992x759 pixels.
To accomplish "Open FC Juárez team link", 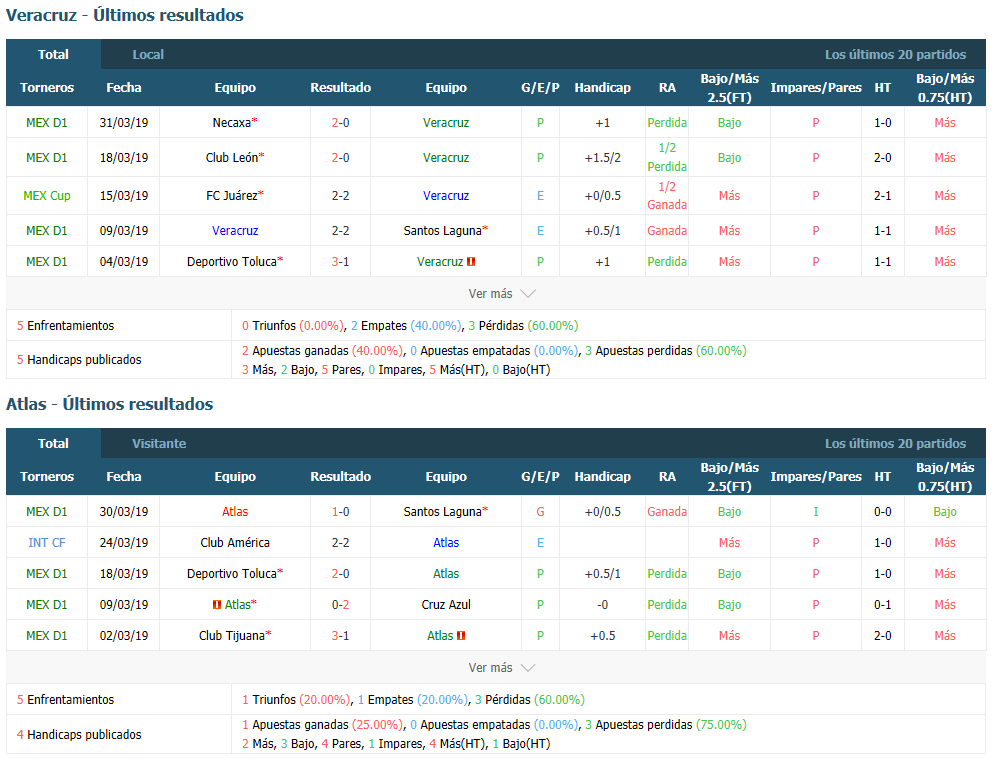I will coord(232,195).
